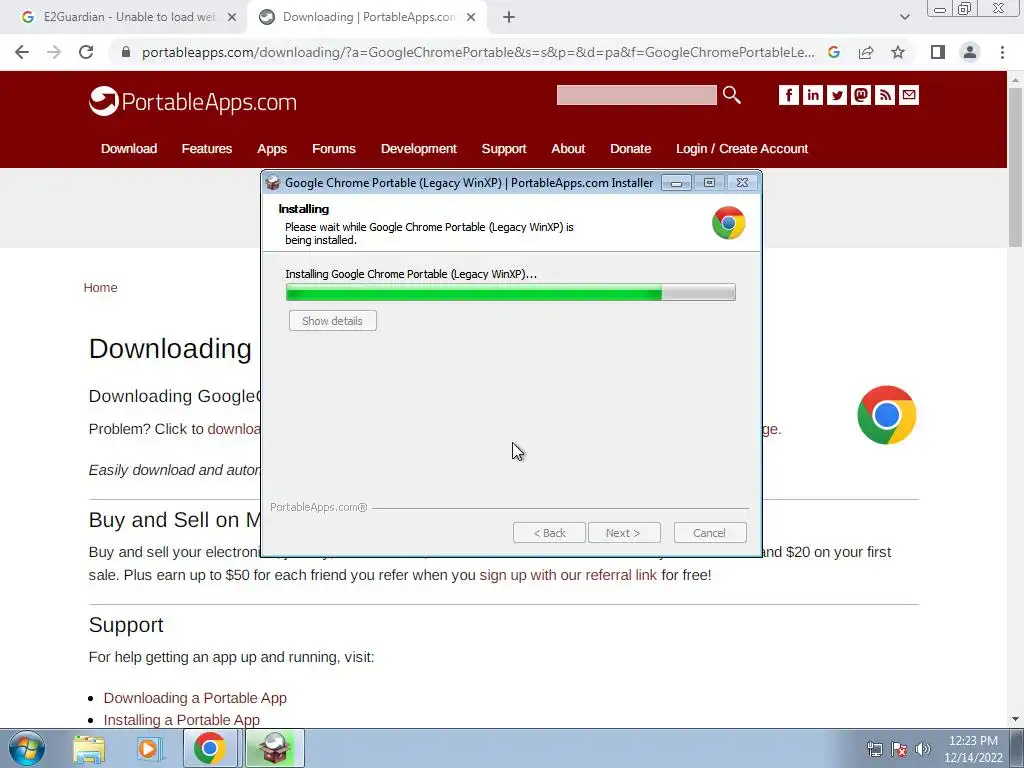Open the Support menu item
Image resolution: width=1024 pixels, height=768 pixels.
pyautogui.click(x=504, y=149)
